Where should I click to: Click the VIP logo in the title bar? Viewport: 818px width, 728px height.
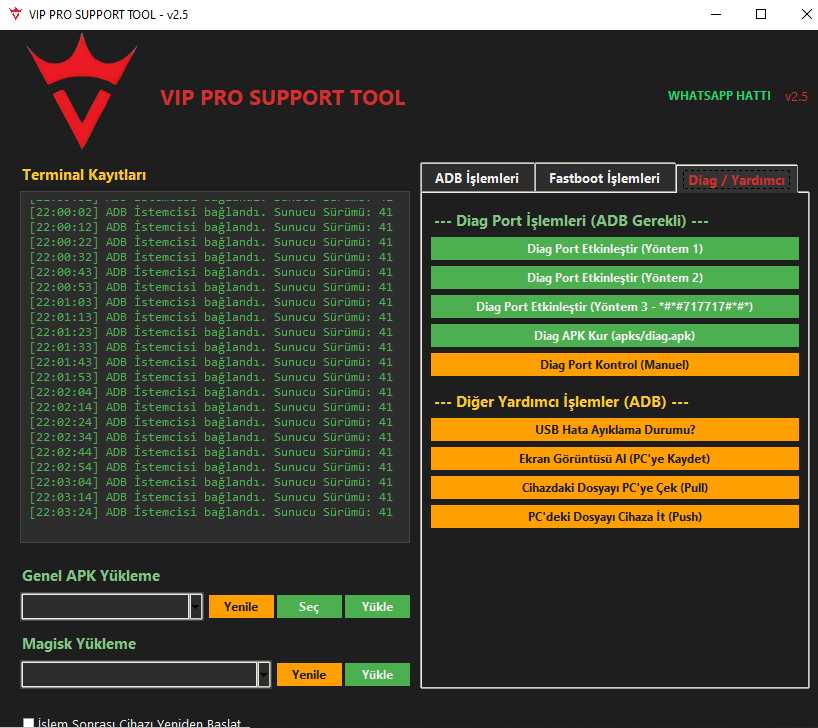(x=13, y=14)
